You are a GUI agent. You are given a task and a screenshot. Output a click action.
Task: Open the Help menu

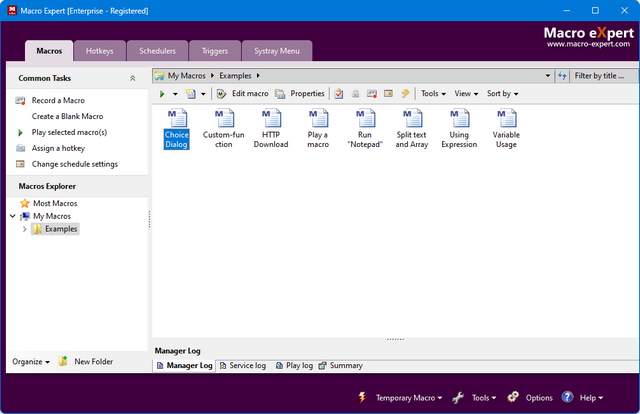(591, 398)
